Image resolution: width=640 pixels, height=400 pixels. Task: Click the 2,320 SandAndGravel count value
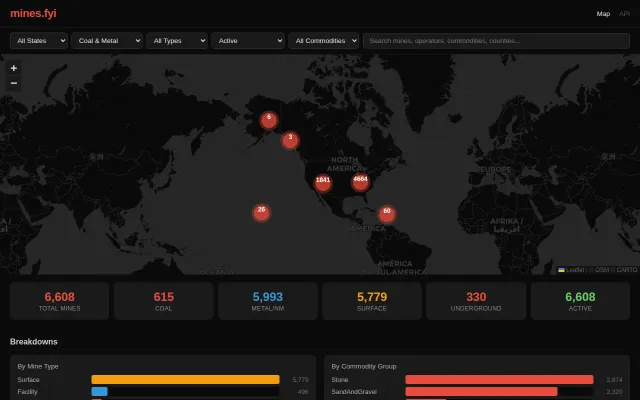point(614,392)
